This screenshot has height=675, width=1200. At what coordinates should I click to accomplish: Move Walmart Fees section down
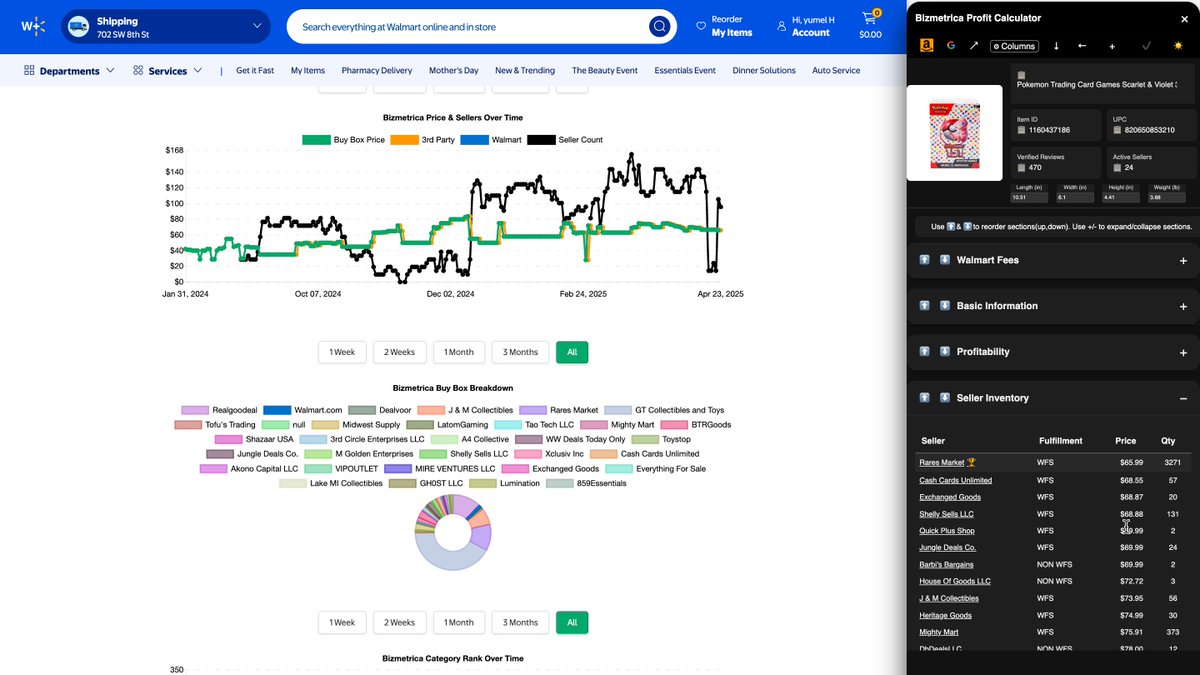coord(945,260)
